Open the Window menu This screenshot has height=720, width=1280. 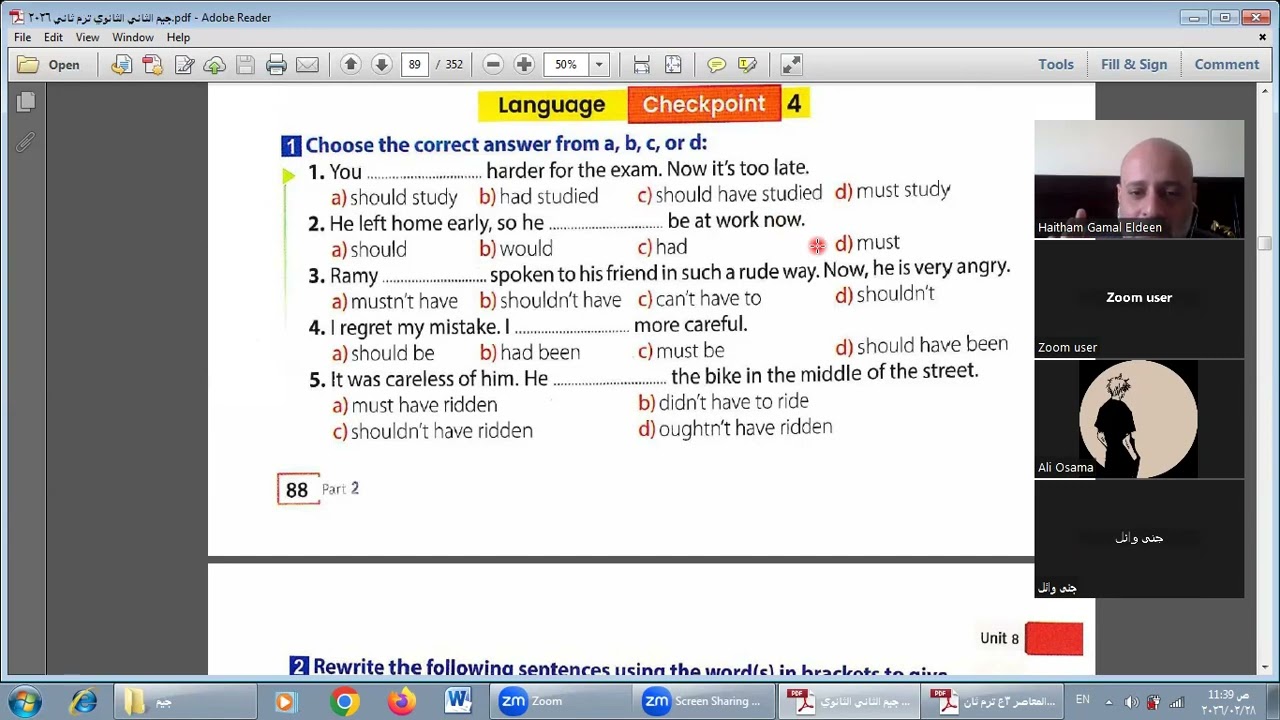point(133,37)
